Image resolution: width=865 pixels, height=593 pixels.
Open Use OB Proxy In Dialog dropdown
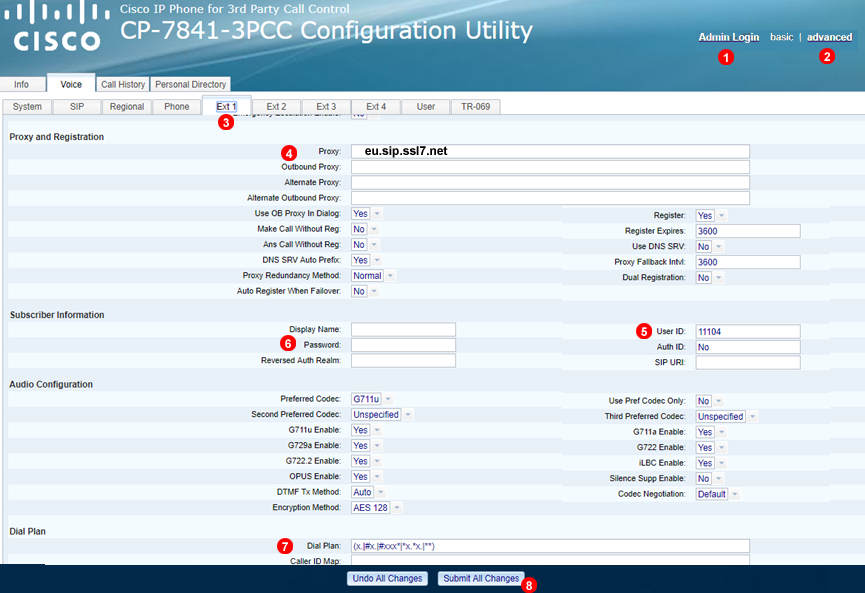tap(366, 213)
